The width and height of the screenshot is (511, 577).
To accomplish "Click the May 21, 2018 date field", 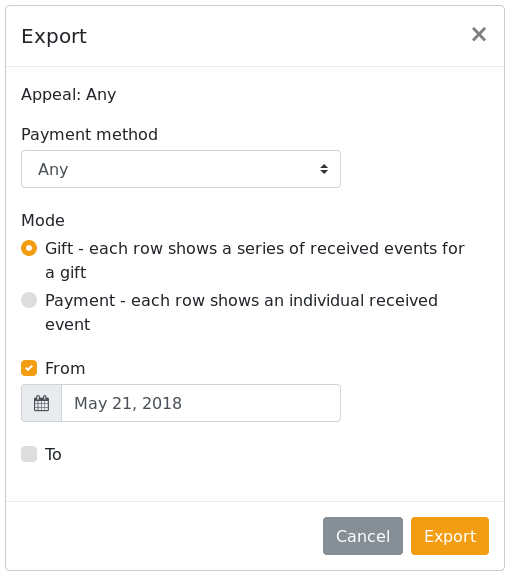I will tap(201, 403).
